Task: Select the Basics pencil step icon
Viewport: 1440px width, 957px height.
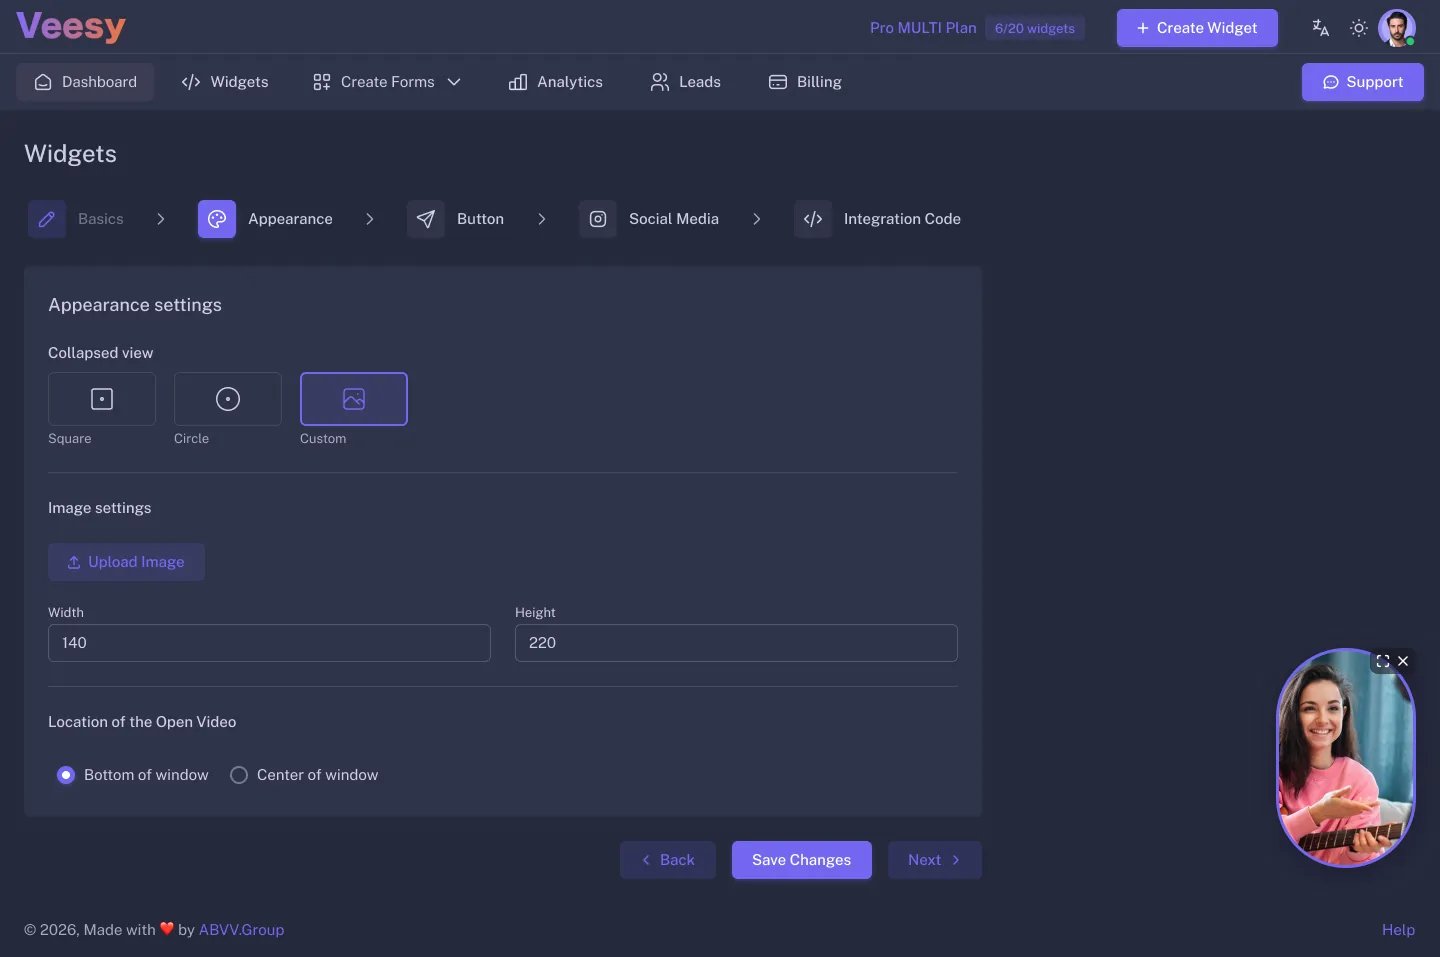Action: [x=47, y=219]
